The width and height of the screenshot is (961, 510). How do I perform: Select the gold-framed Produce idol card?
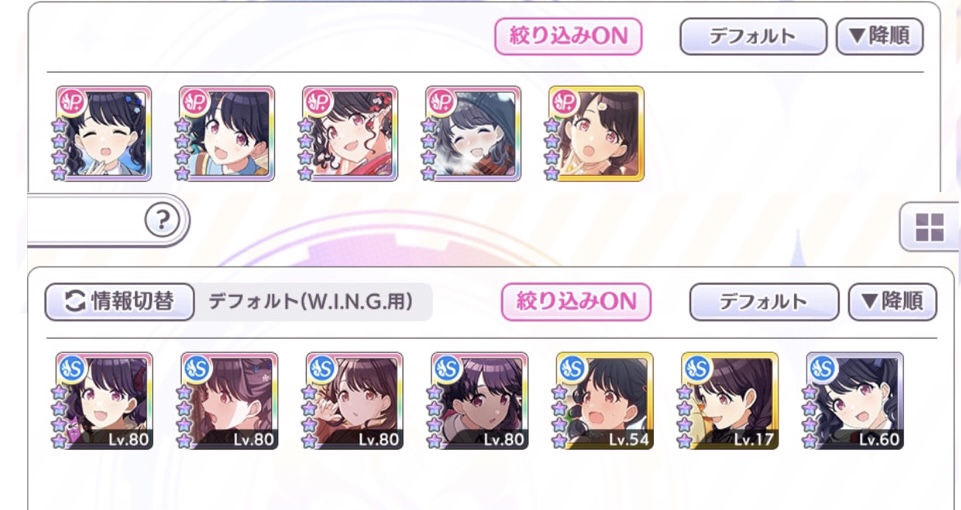click(596, 134)
